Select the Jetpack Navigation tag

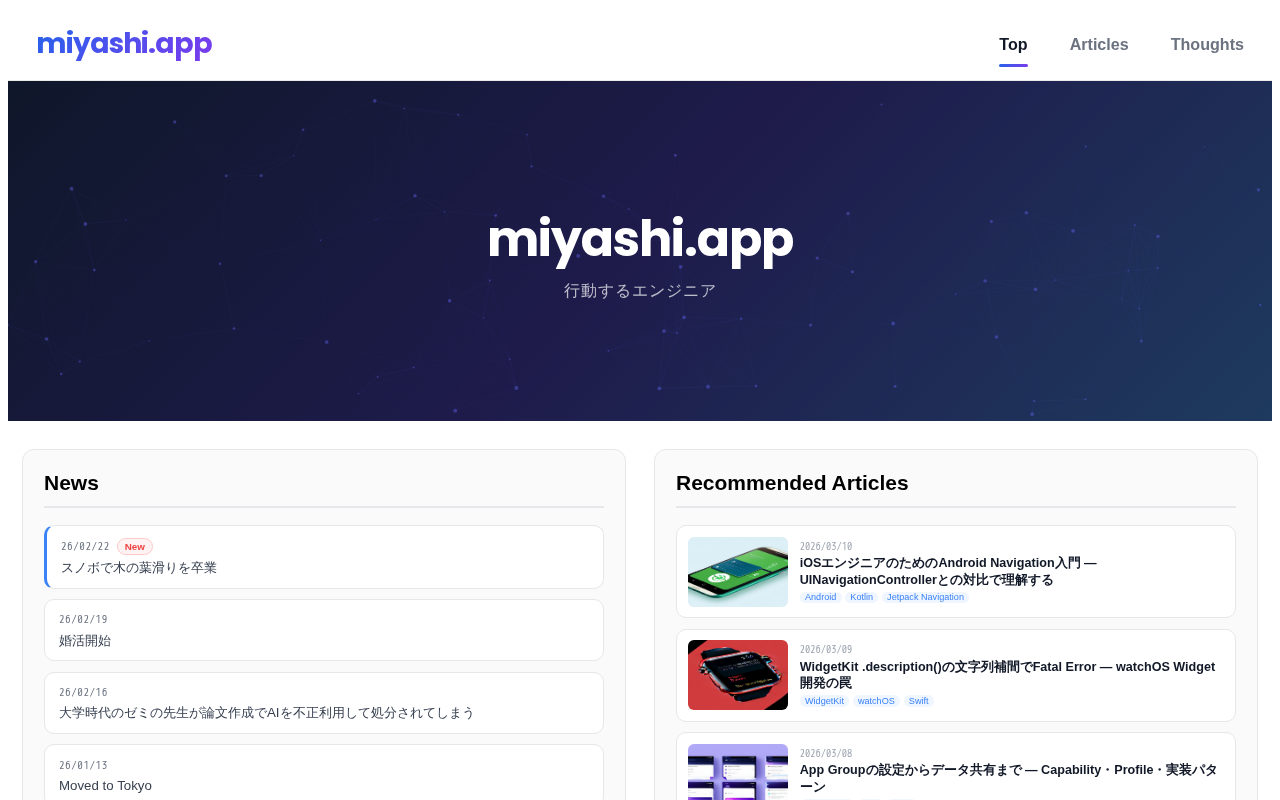[925, 597]
